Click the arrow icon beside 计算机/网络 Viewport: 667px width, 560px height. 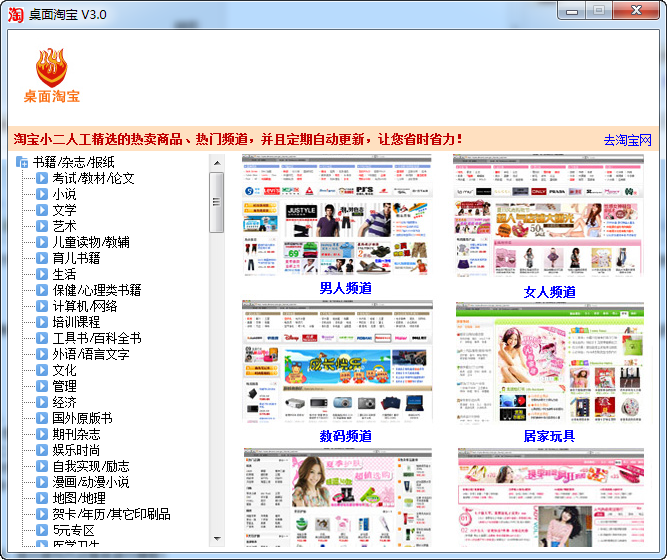pos(42,306)
